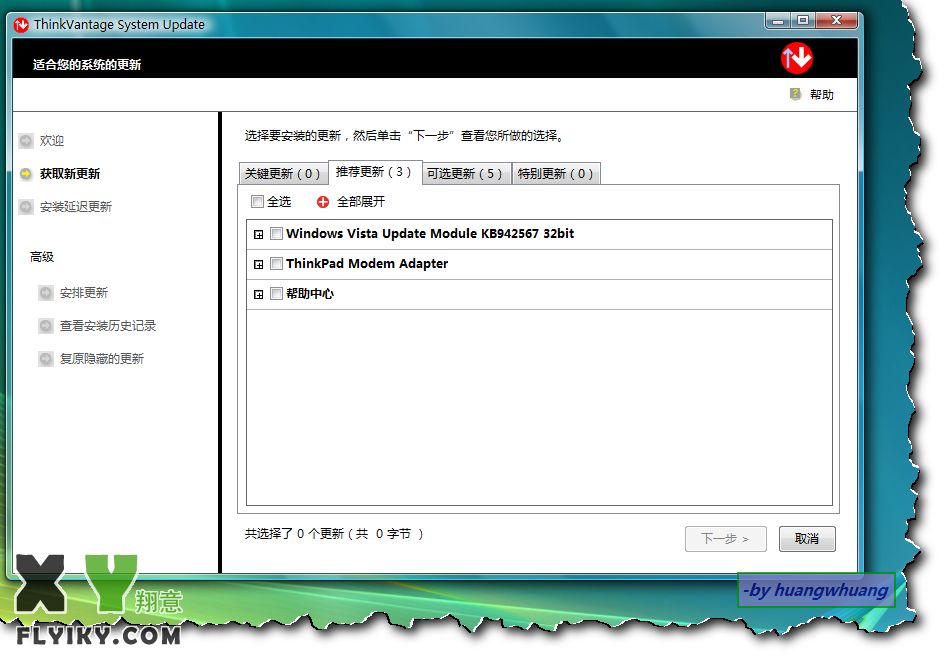This screenshot has height=656, width=945.
Task: Open the 帮助 help link
Action: pyautogui.click(x=821, y=95)
